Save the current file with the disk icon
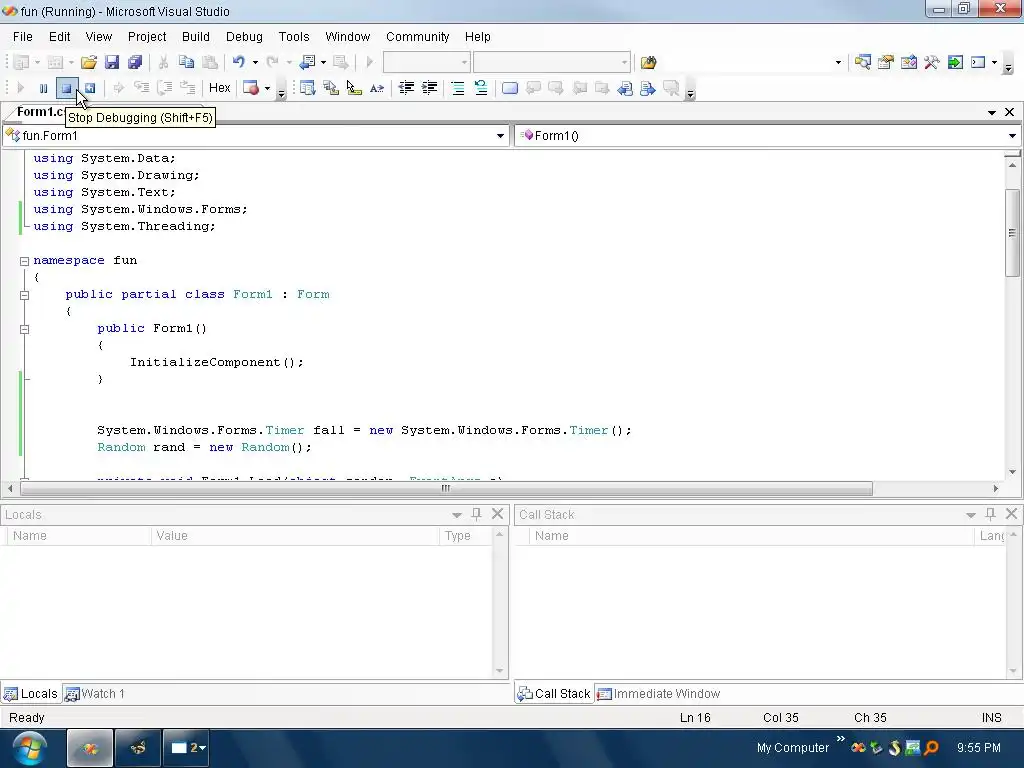The height and width of the screenshot is (768, 1024). [112, 62]
